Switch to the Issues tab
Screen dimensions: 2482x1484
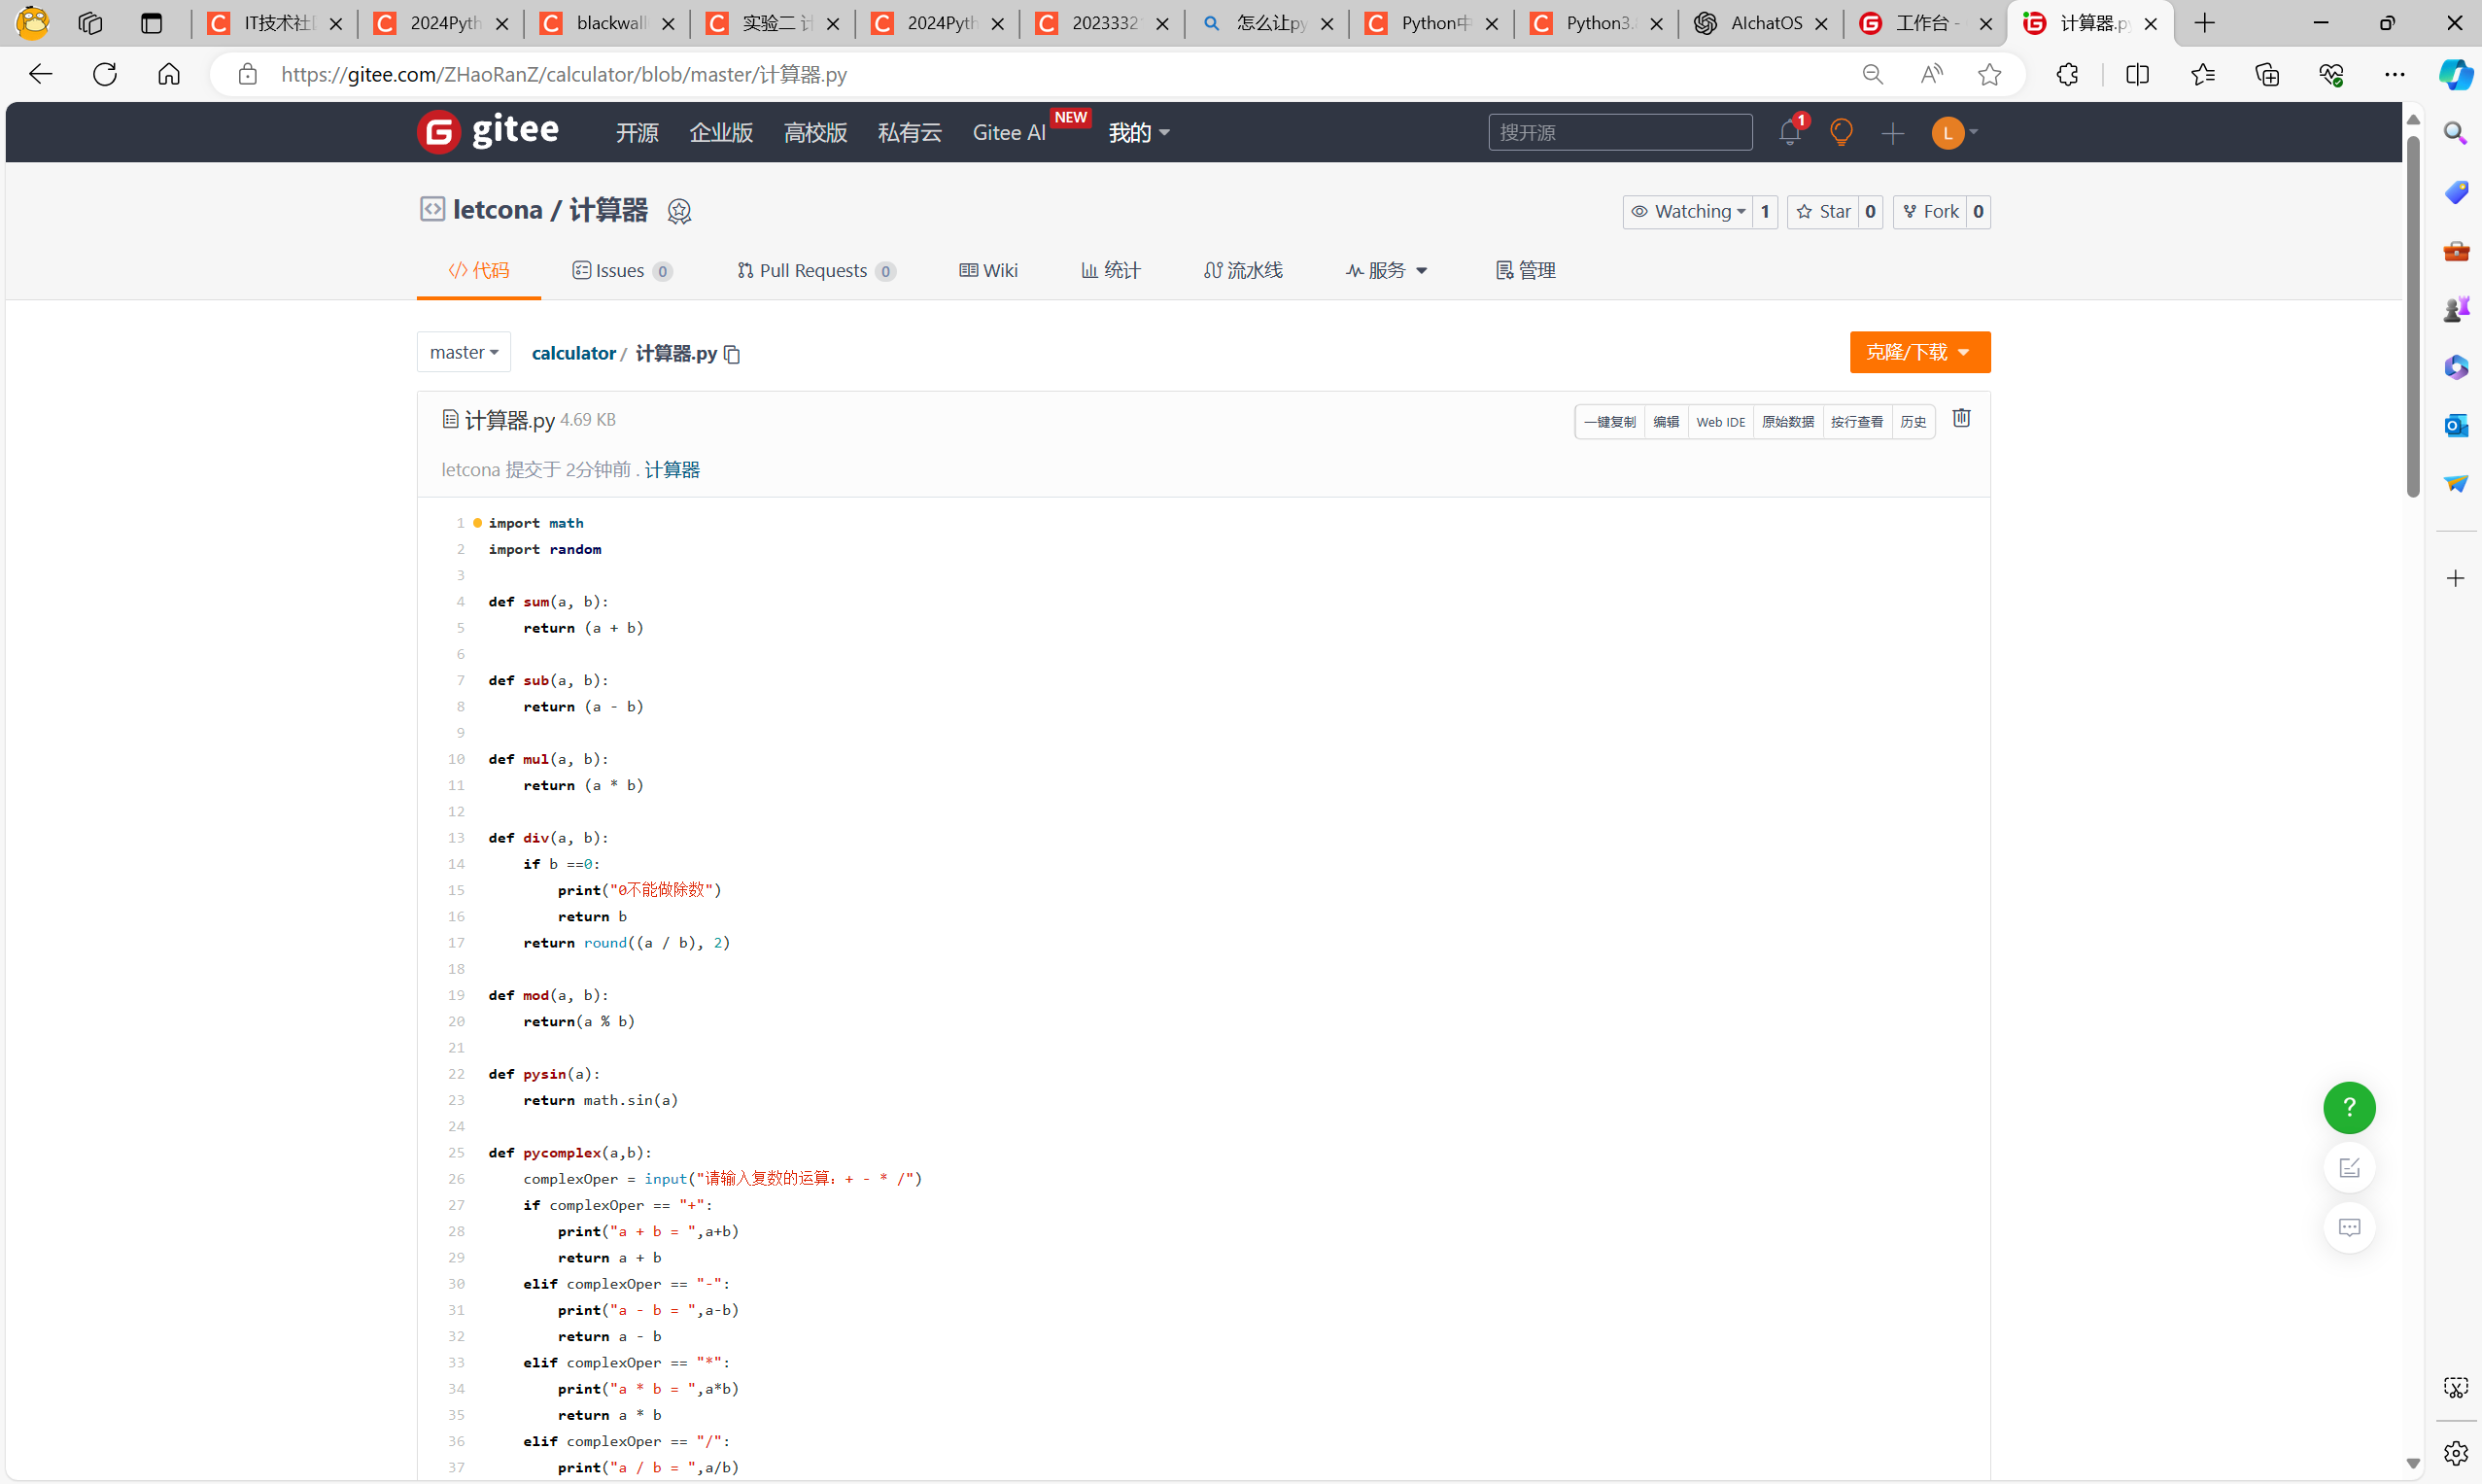click(622, 270)
